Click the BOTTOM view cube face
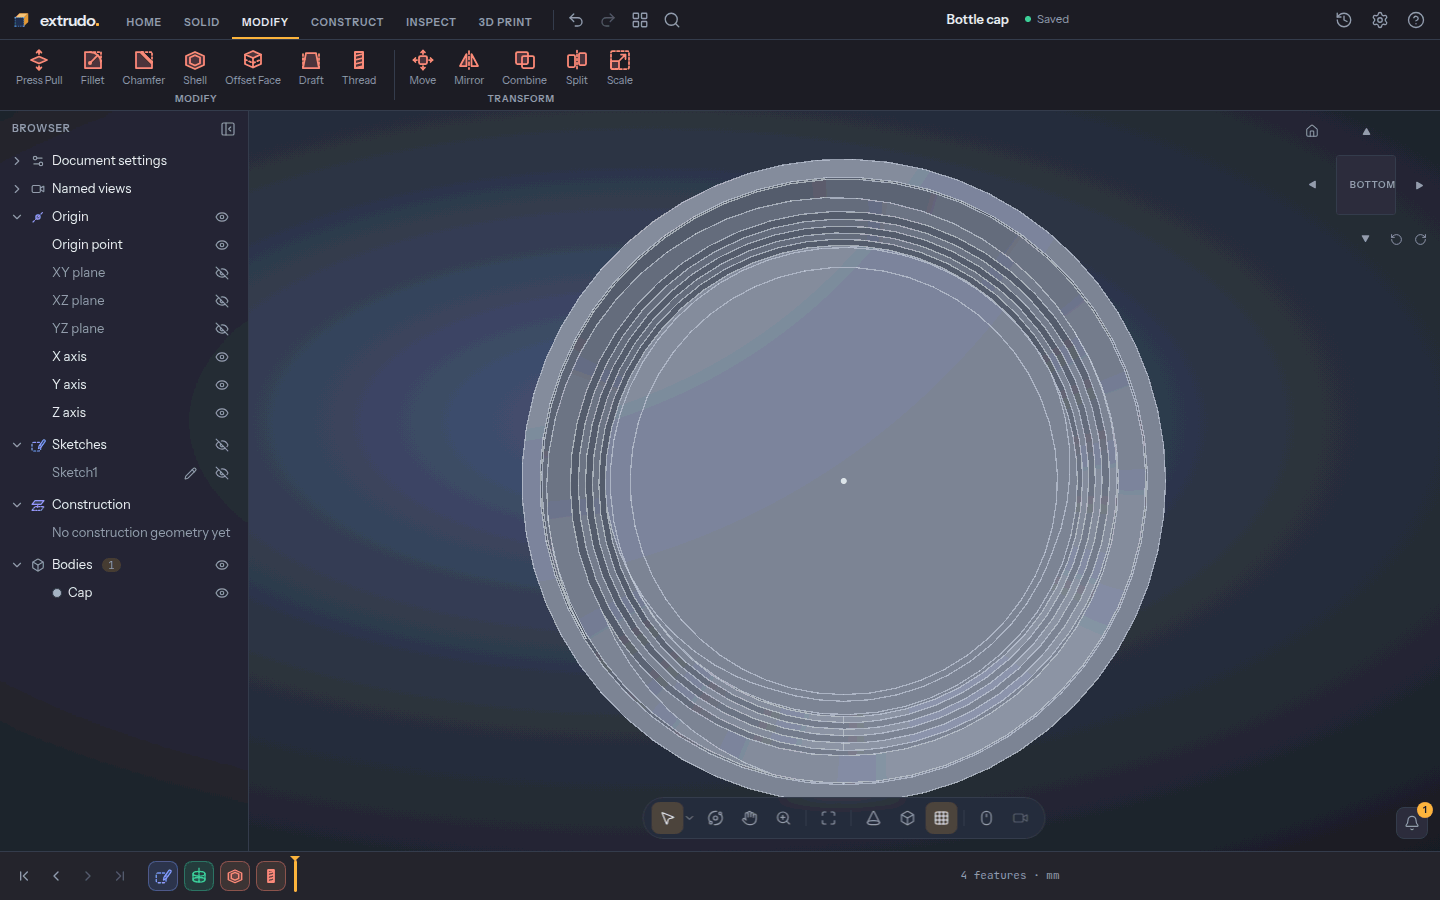Viewport: 1440px width, 900px height. [x=1366, y=185]
